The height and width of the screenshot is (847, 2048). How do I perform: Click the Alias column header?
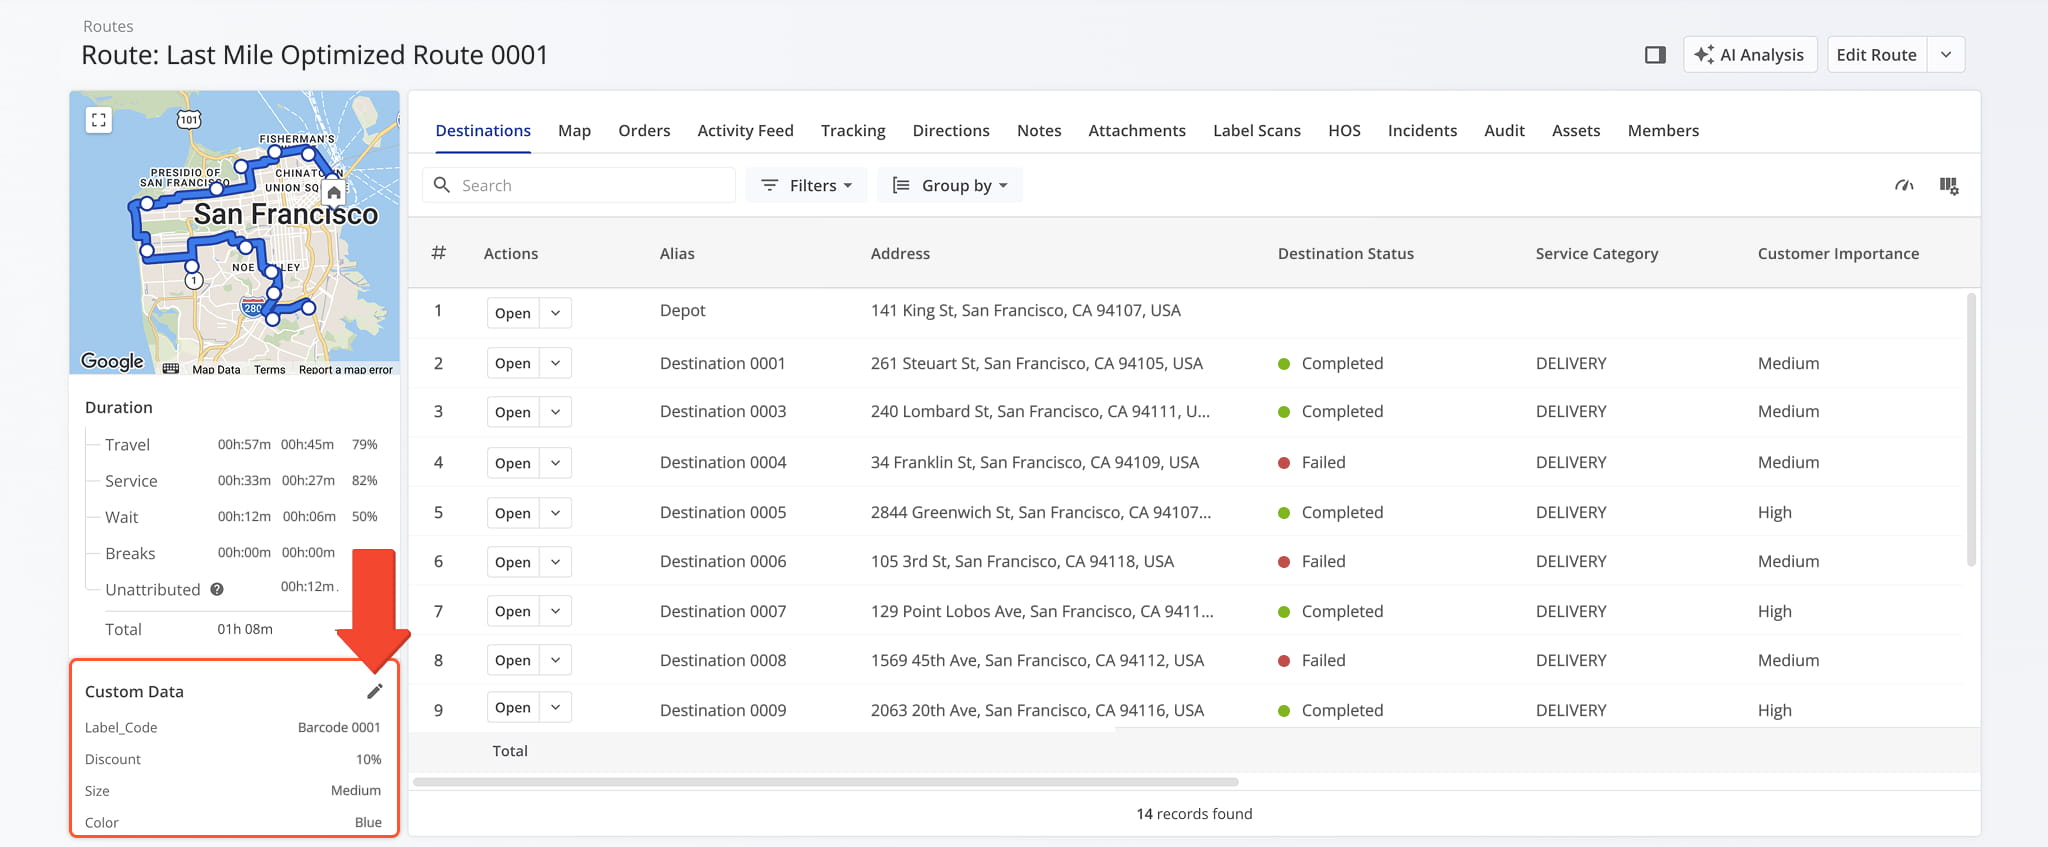pos(677,253)
